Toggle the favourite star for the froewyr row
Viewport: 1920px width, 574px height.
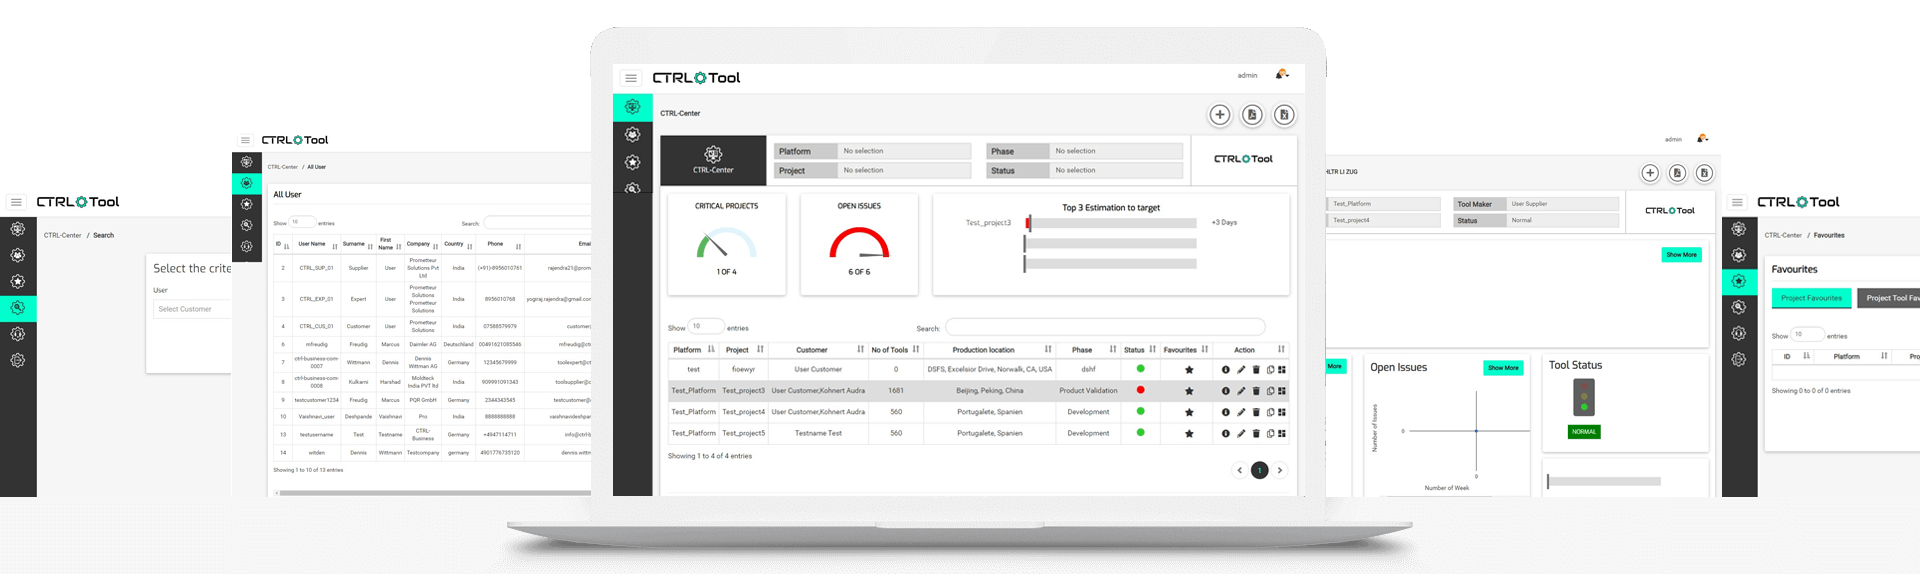coord(1189,370)
